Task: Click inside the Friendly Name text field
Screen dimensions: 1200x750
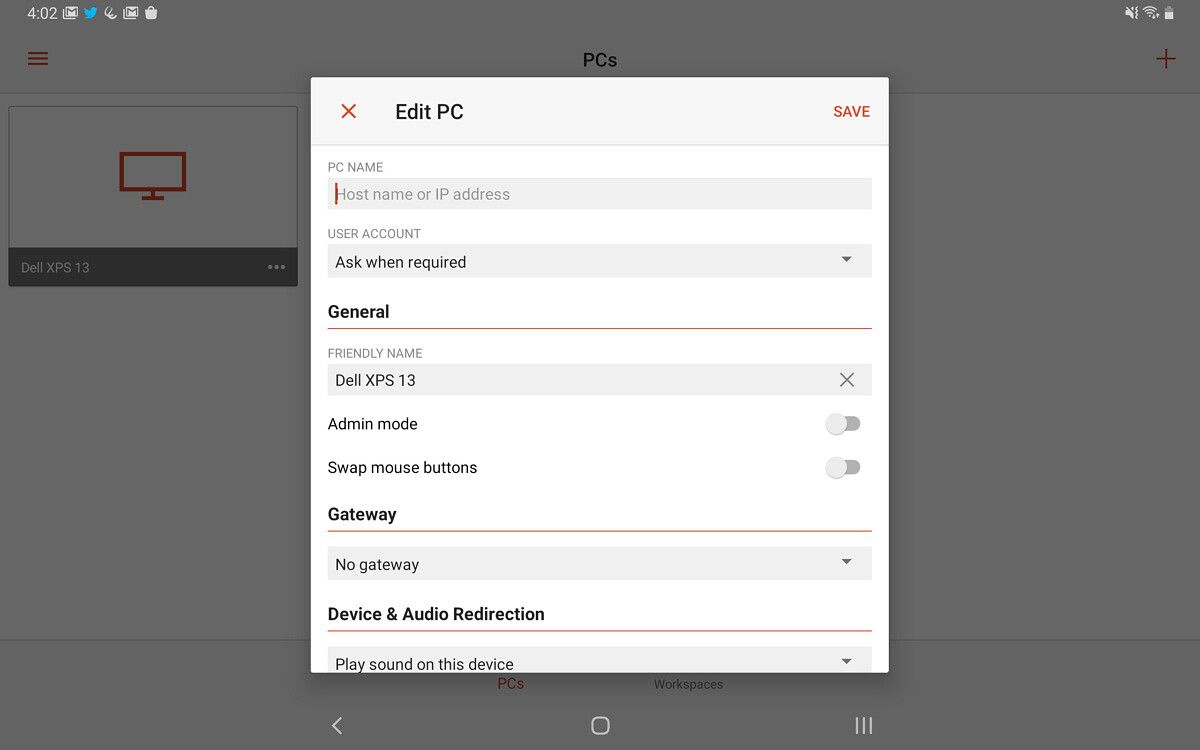Action: pos(580,380)
